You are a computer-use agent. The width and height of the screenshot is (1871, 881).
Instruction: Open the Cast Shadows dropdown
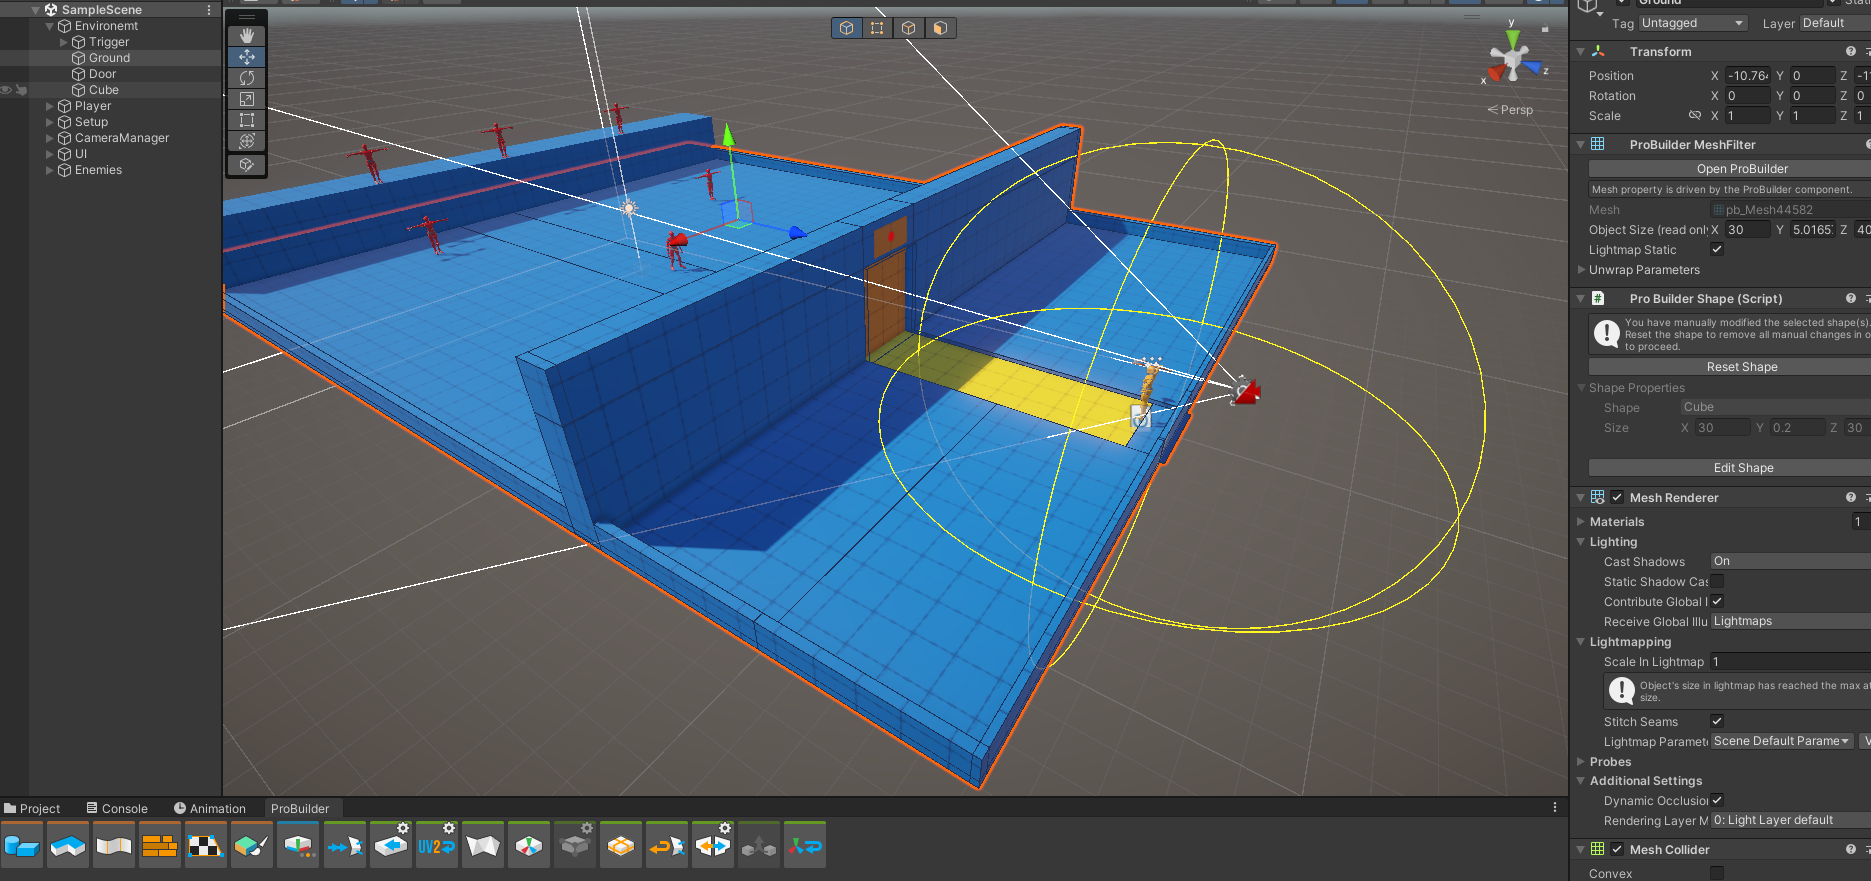click(1790, 561)
